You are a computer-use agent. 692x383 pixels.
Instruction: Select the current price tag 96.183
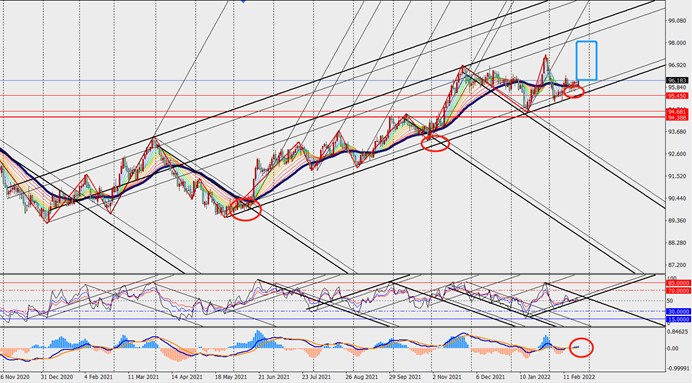point(677,81)
